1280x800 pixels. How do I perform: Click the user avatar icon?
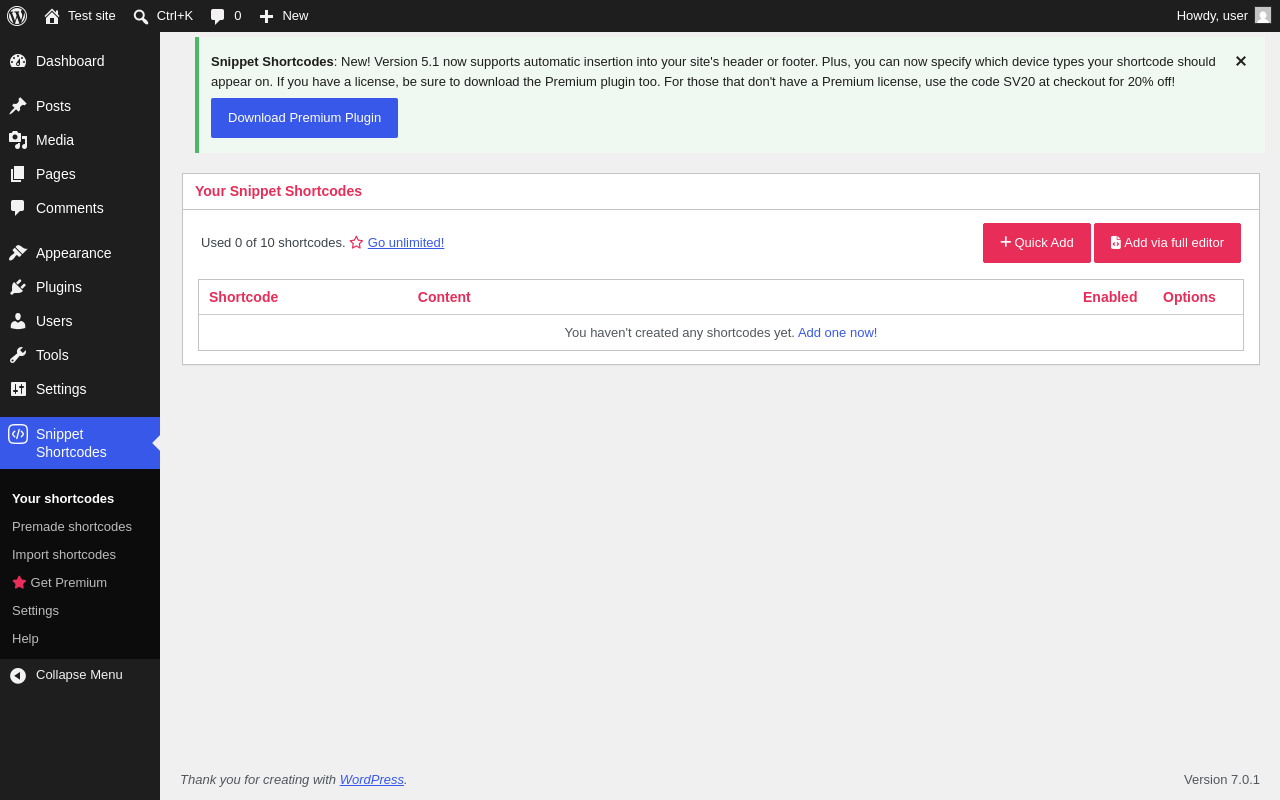(x=1263, y=15)
